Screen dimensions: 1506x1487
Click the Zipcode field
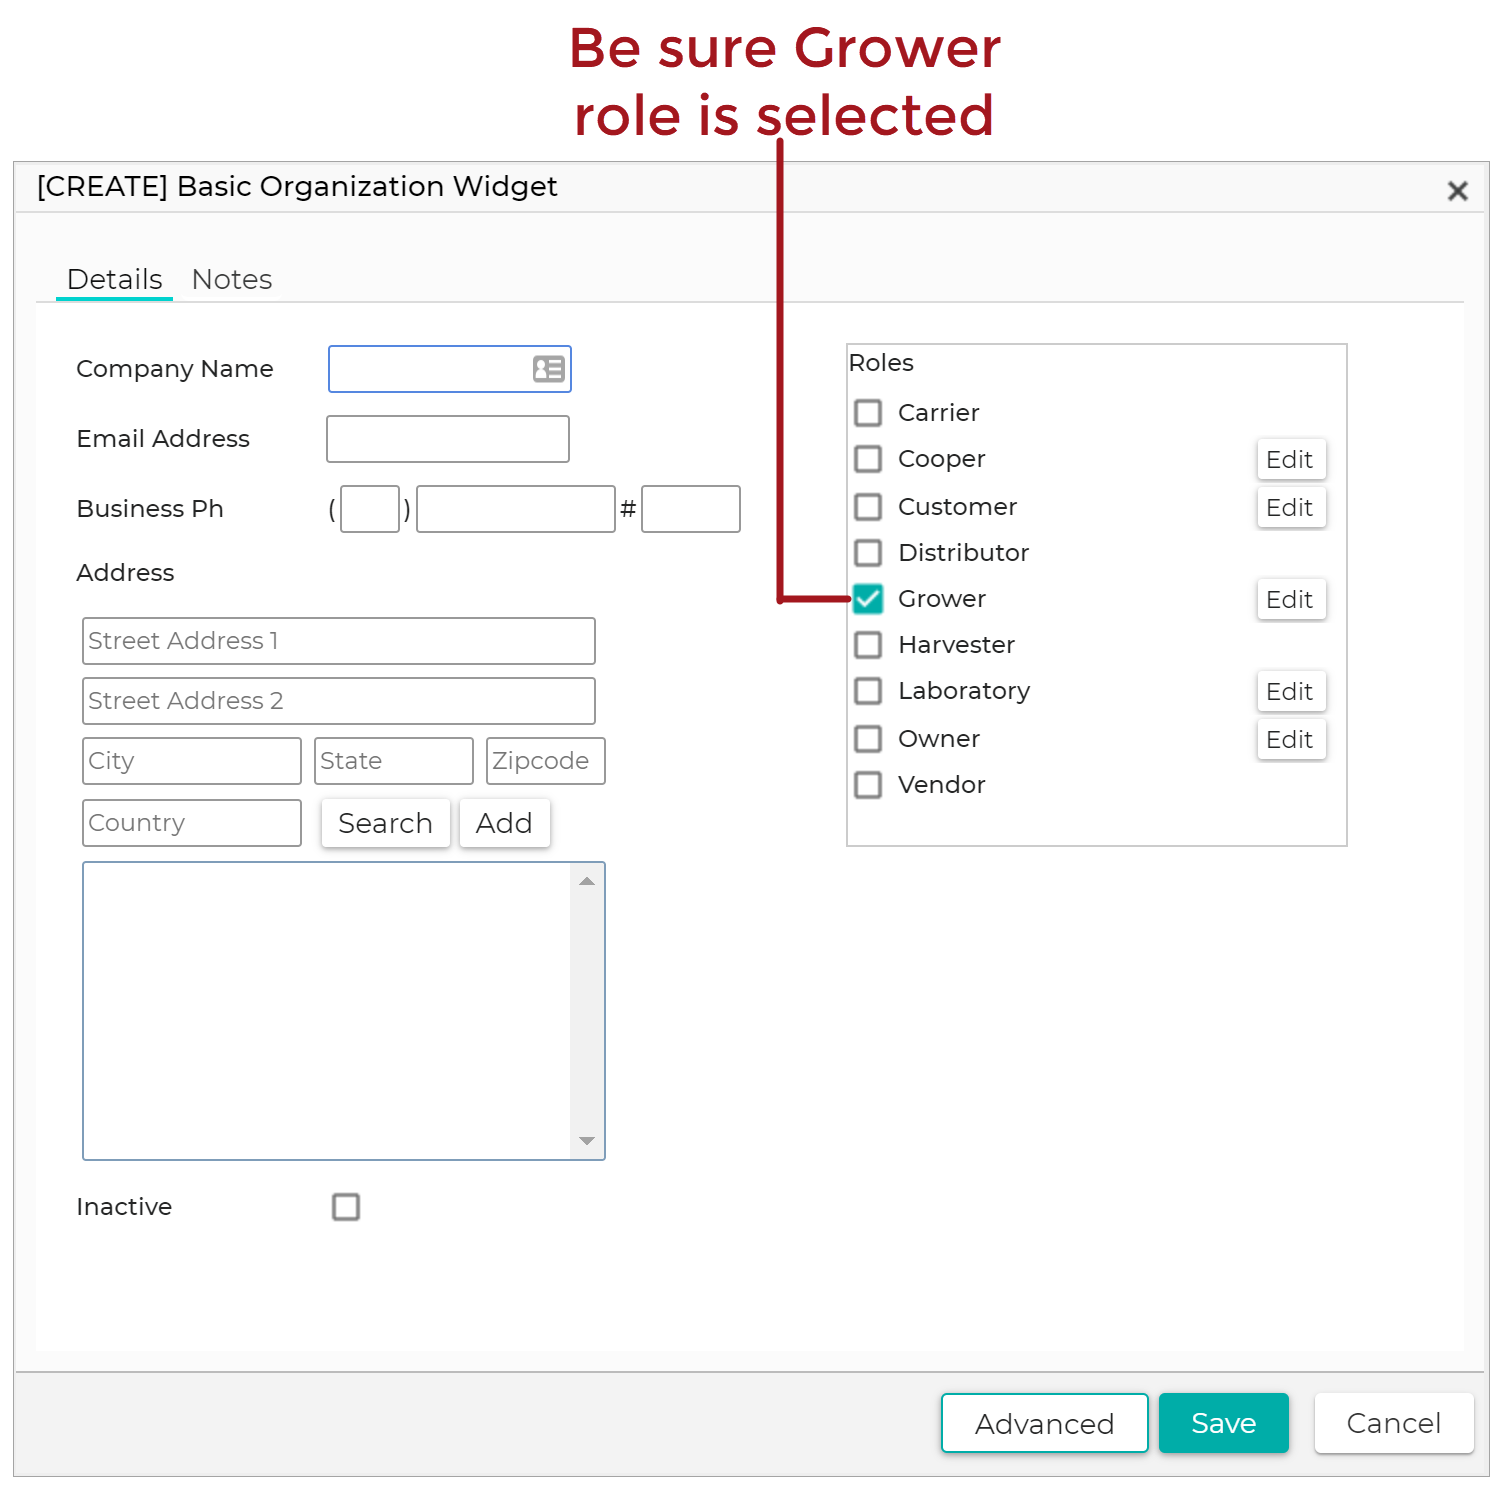click(x=546, y=761)
